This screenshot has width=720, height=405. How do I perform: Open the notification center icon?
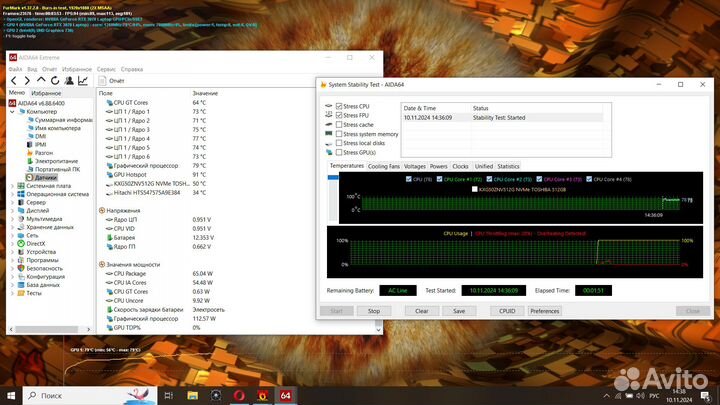[705, 396]
